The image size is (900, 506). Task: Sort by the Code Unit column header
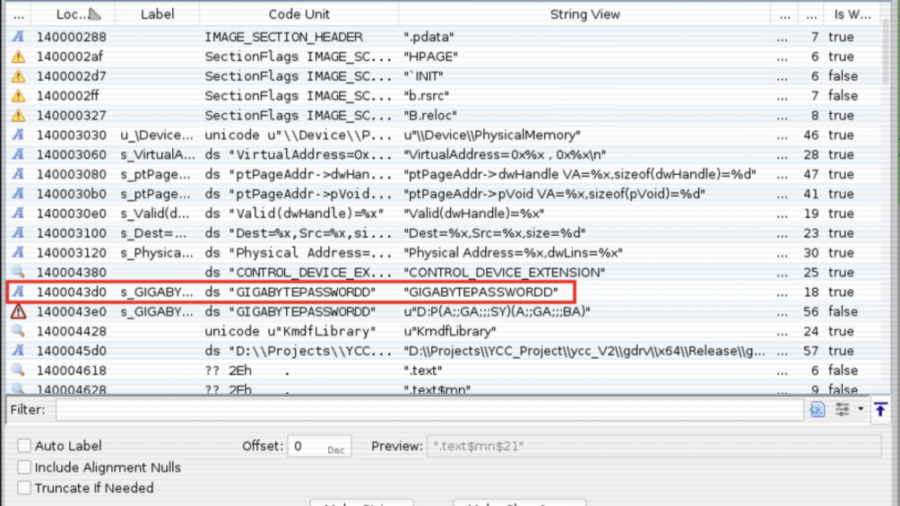coord(299,14)
